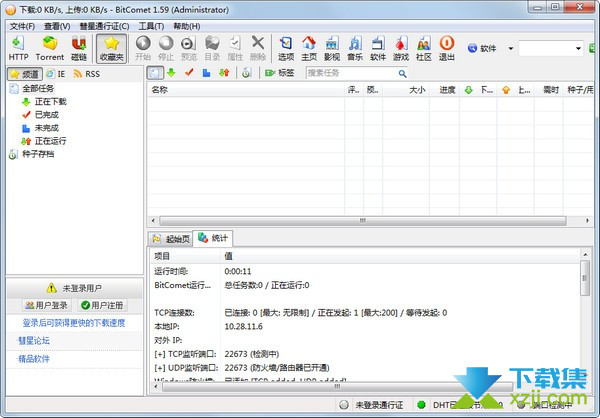The image size is (600, 418).
Task: Open the 文件(F) menu
Action: pyautogui.click(x=22, y=26)
